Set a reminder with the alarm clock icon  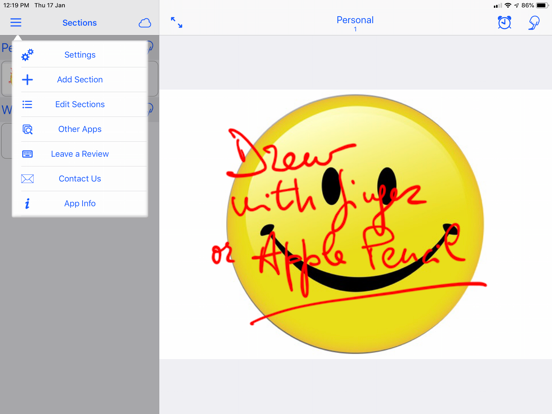504,23
